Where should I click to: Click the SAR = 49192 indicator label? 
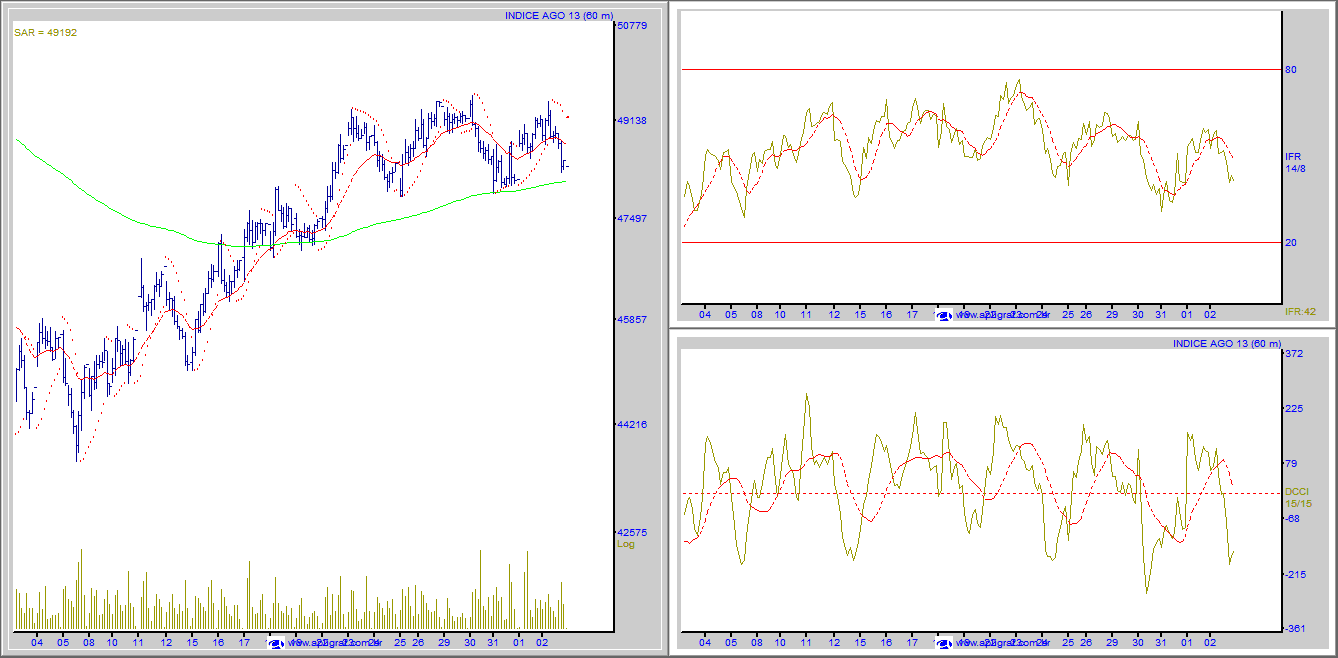(45, 33)
